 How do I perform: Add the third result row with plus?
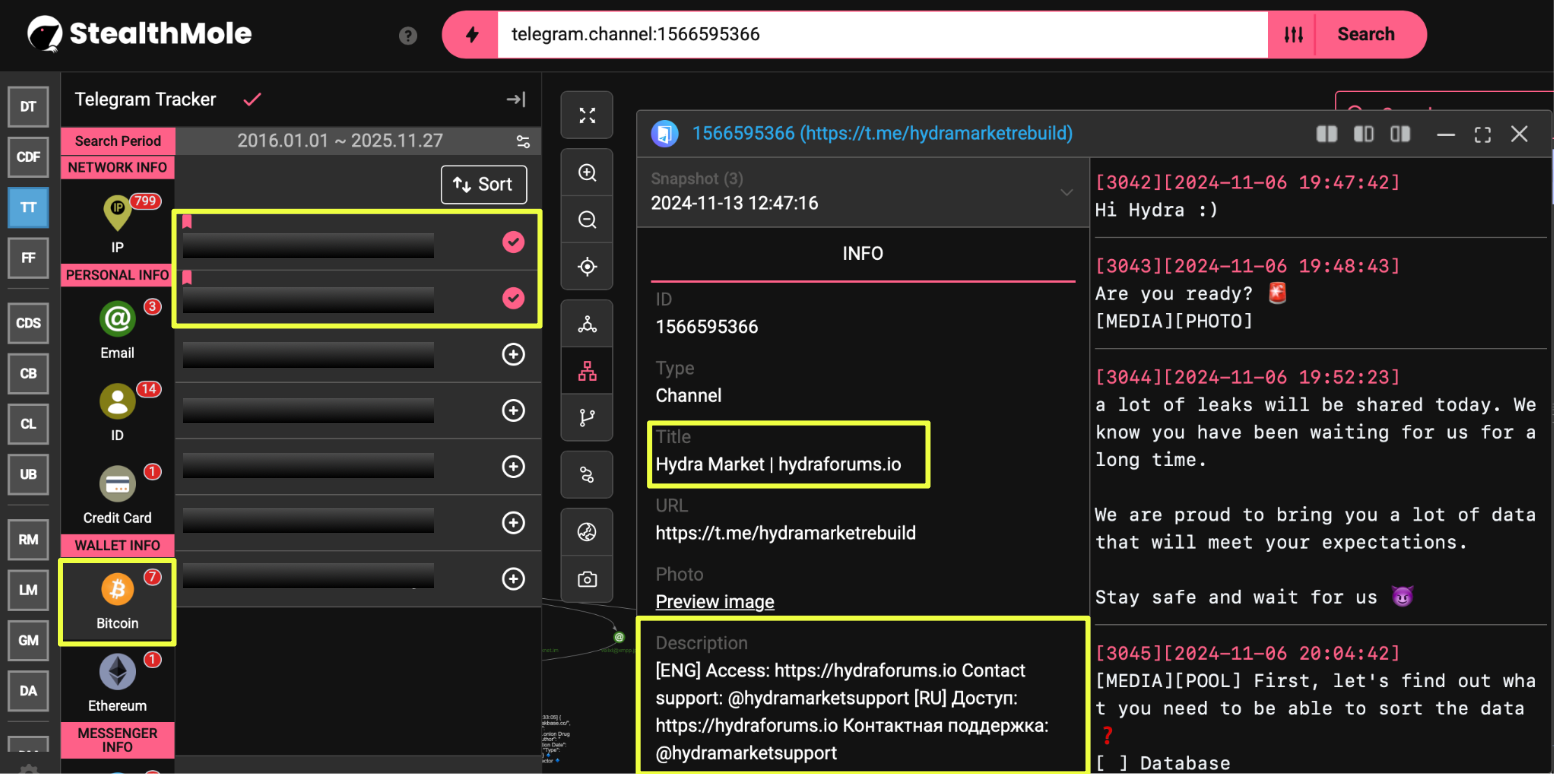[513, 355]
